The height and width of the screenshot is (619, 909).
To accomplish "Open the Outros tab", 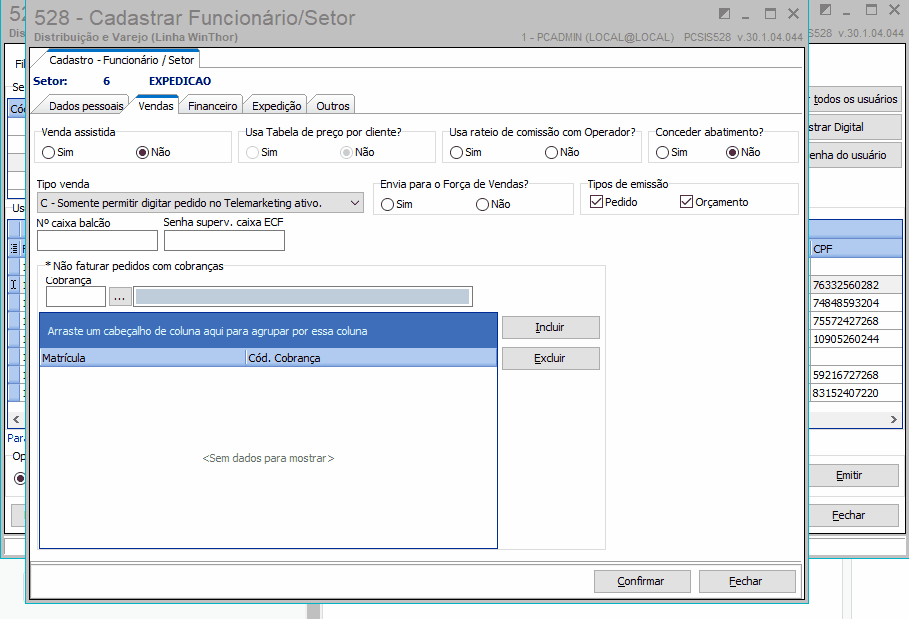I will click(x=333, y=105).
